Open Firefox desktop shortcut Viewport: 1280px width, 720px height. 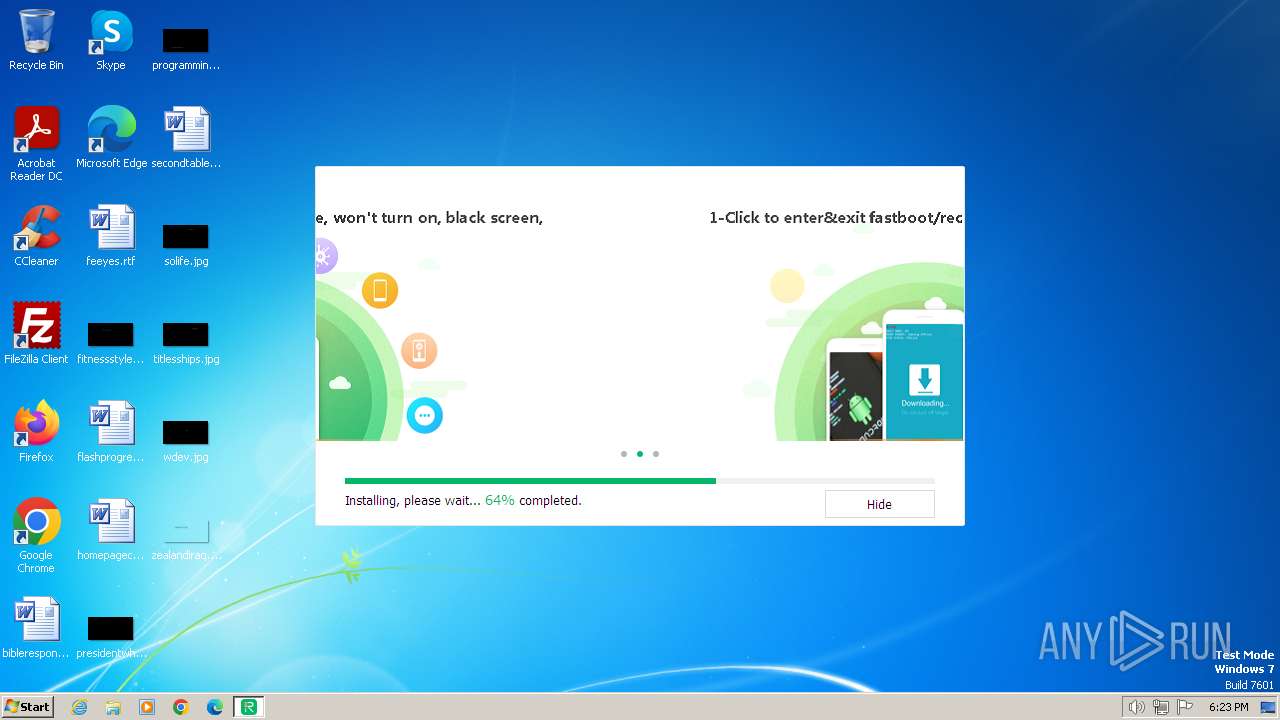pos(36,432)
